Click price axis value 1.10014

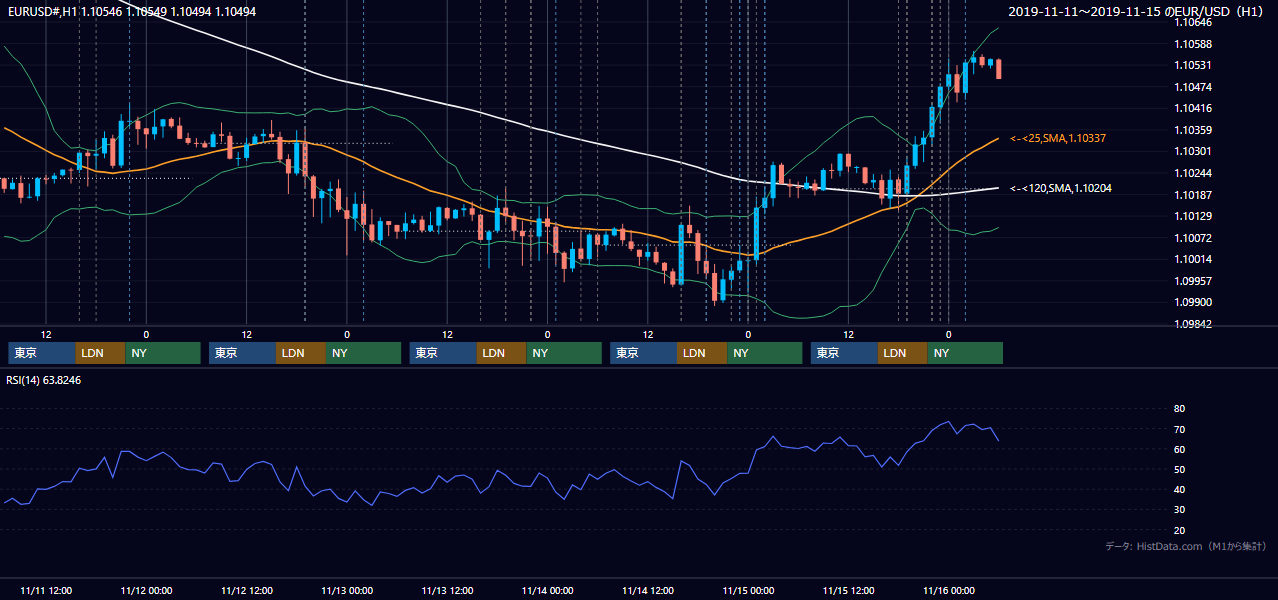[x=1193, y=259]
